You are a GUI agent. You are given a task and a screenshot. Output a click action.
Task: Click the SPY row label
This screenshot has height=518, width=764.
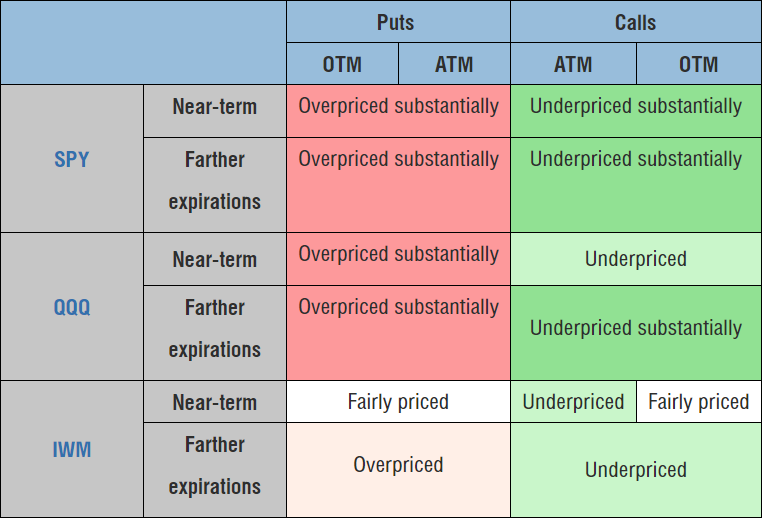pyautogui.click(x=72, y=159)
